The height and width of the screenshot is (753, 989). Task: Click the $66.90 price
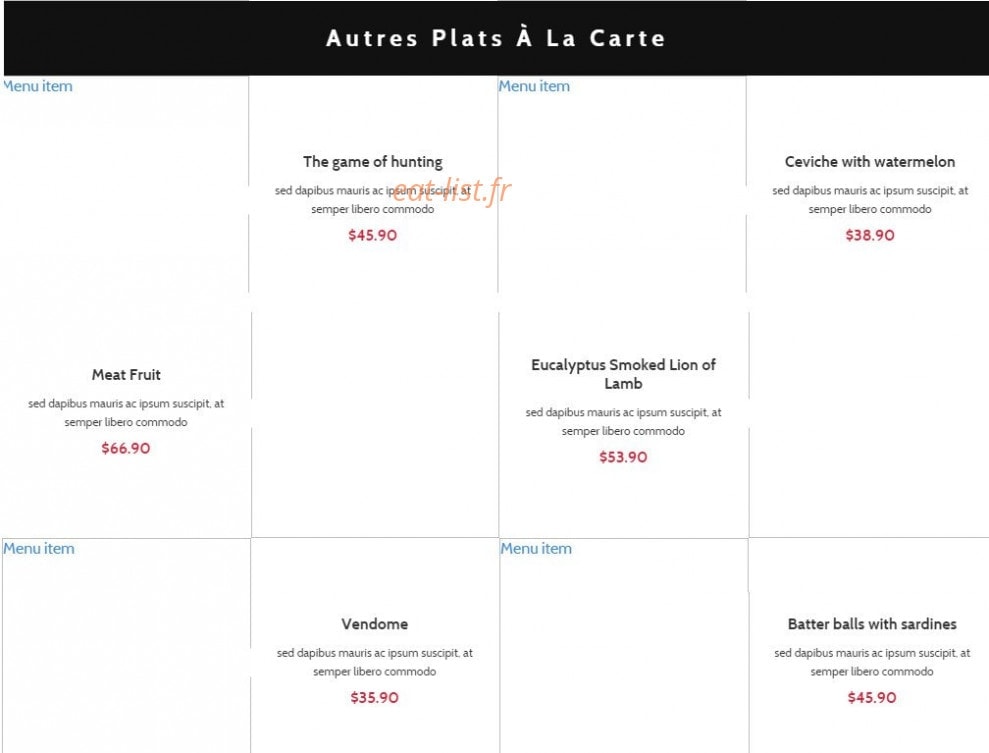click(x=126, y=448)
